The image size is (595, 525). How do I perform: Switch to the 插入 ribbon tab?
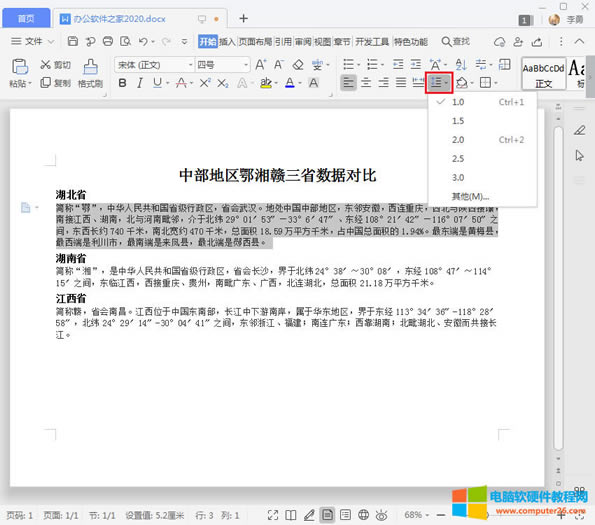tap(227, 41)
